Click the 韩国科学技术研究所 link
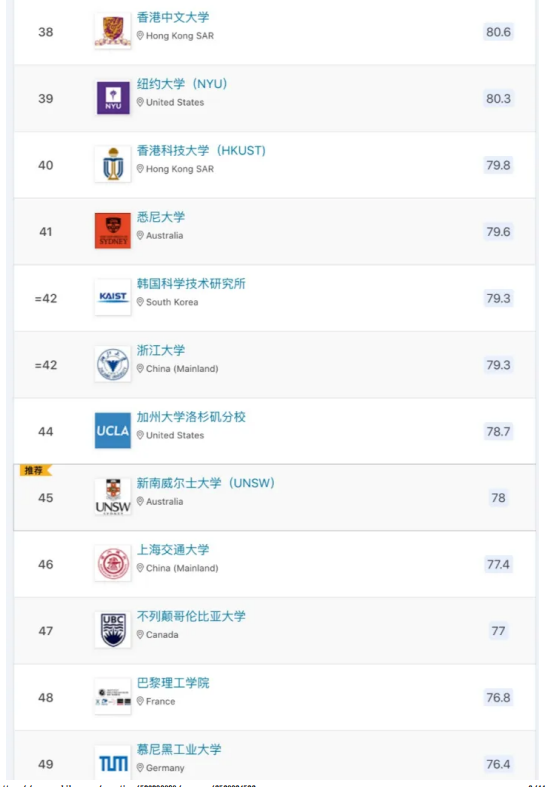552x787 pixels. (x=191, y=284)
